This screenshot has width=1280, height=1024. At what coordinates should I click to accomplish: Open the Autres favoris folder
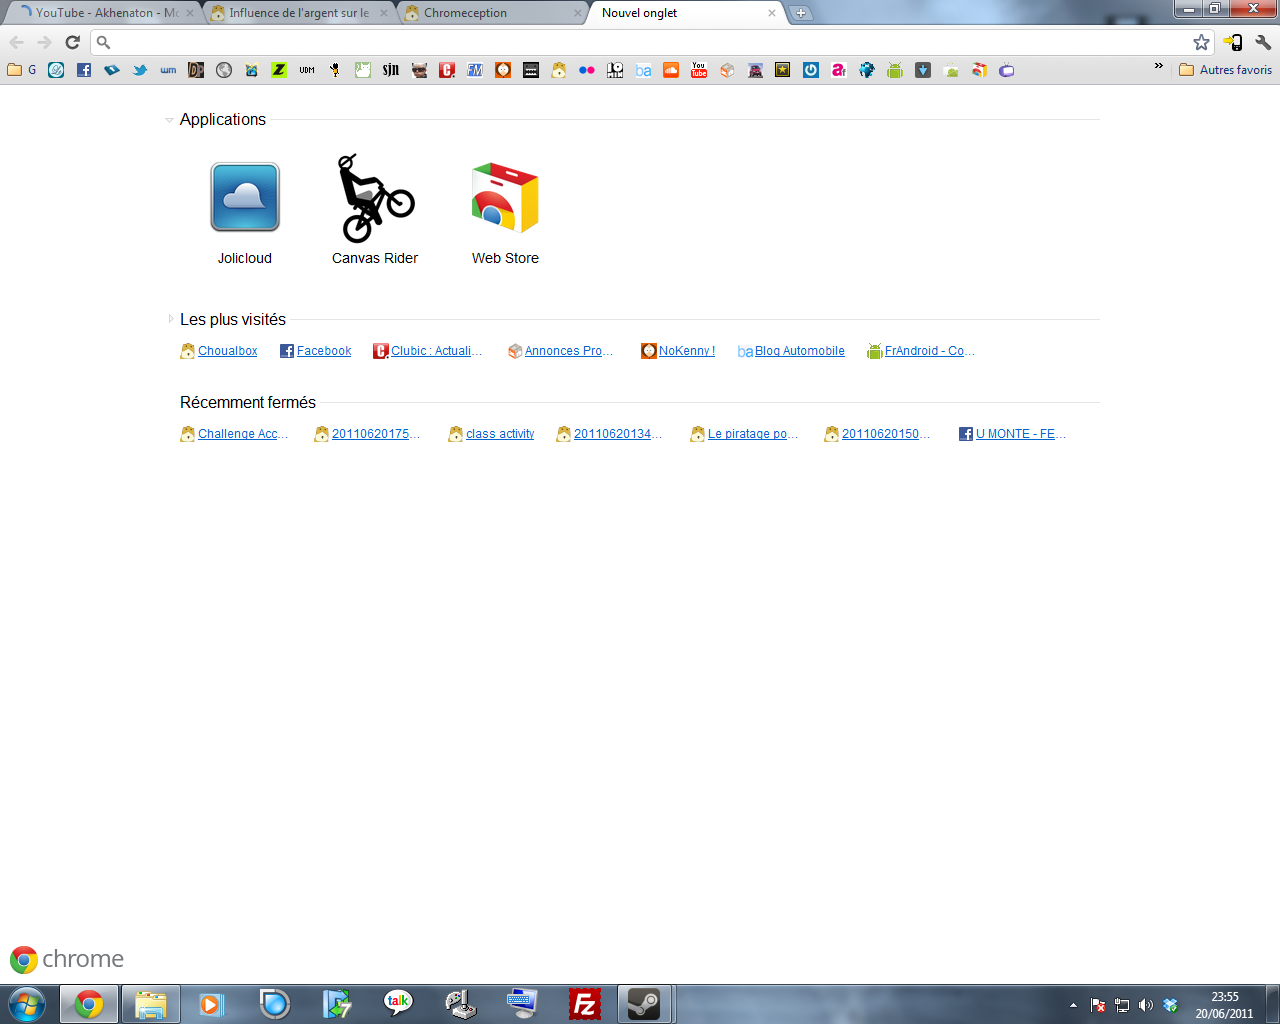pyautogui.click(x=1225, y=70)
